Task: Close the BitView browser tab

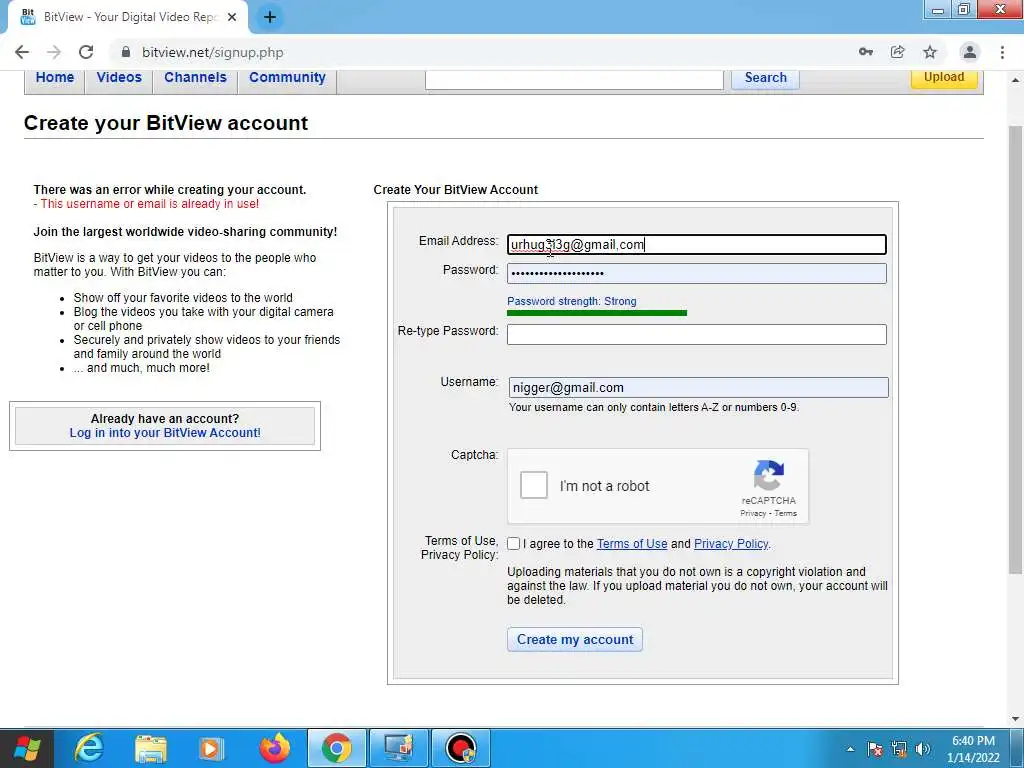Action: [x=232, y=17]
